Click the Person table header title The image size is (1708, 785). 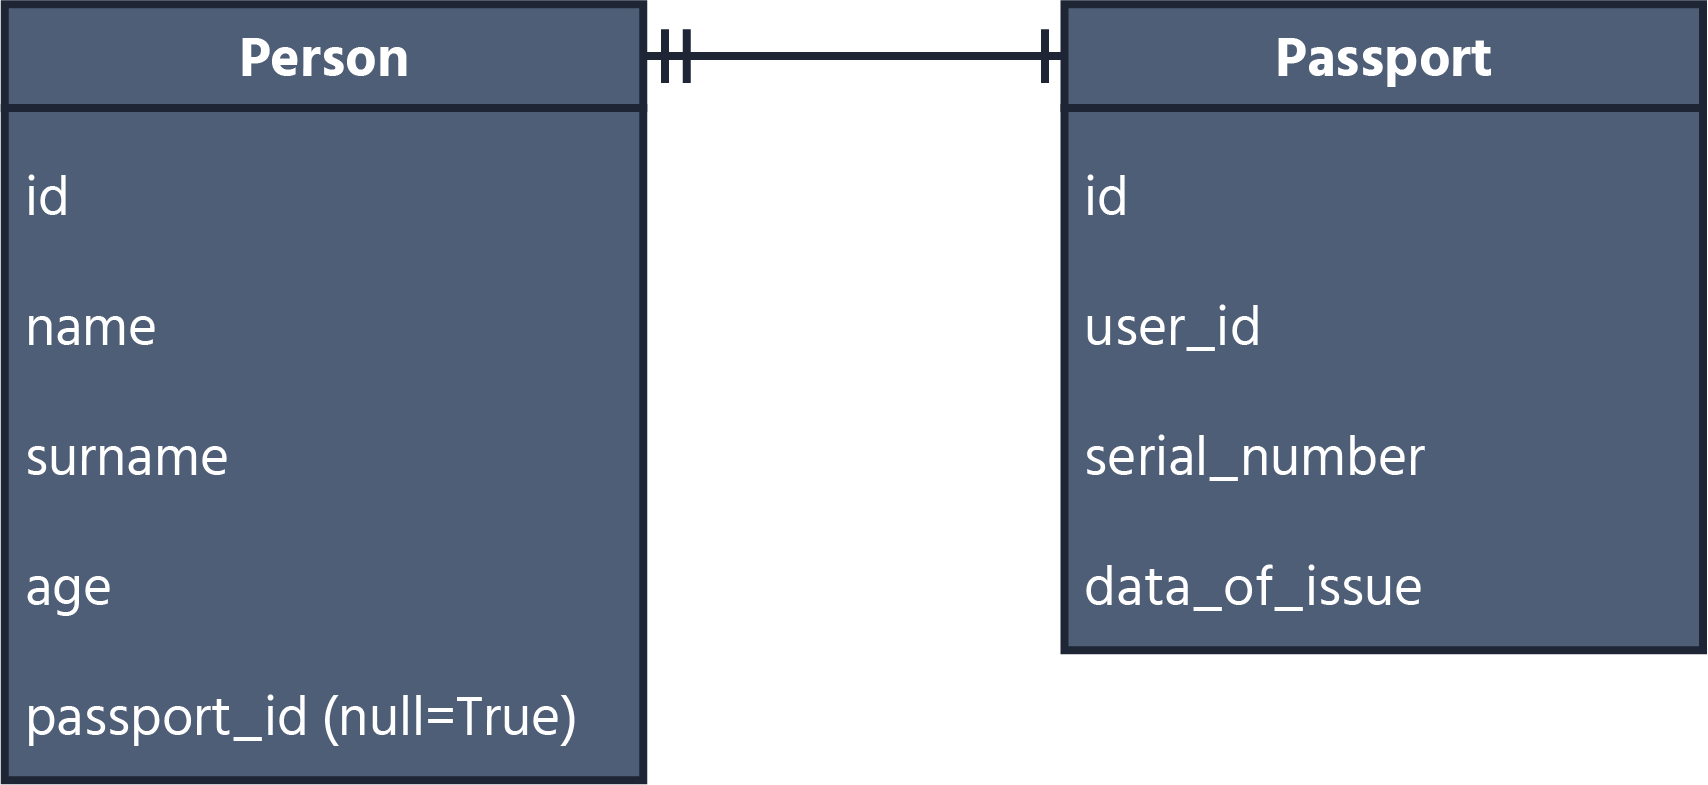click(324, 58)
